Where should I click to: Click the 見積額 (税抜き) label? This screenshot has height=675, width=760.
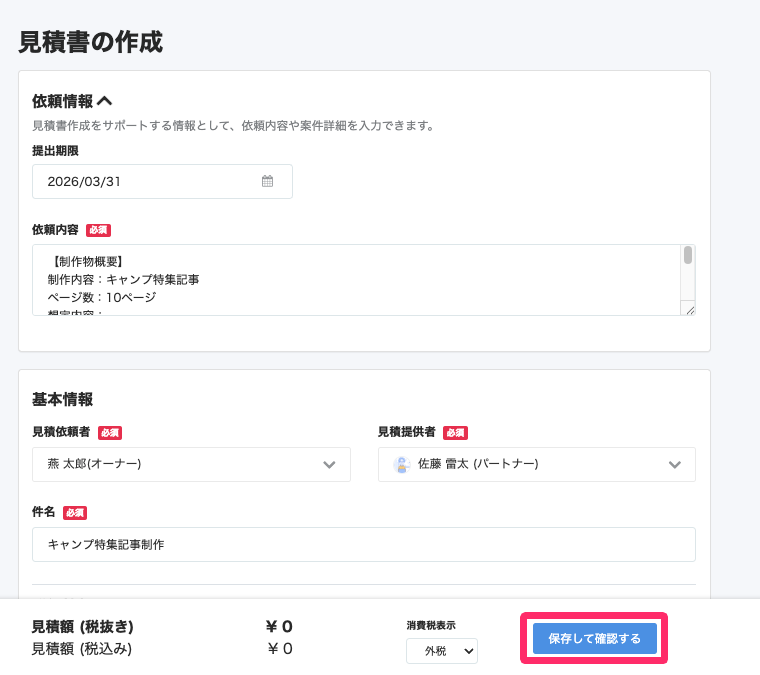point(82,627)
